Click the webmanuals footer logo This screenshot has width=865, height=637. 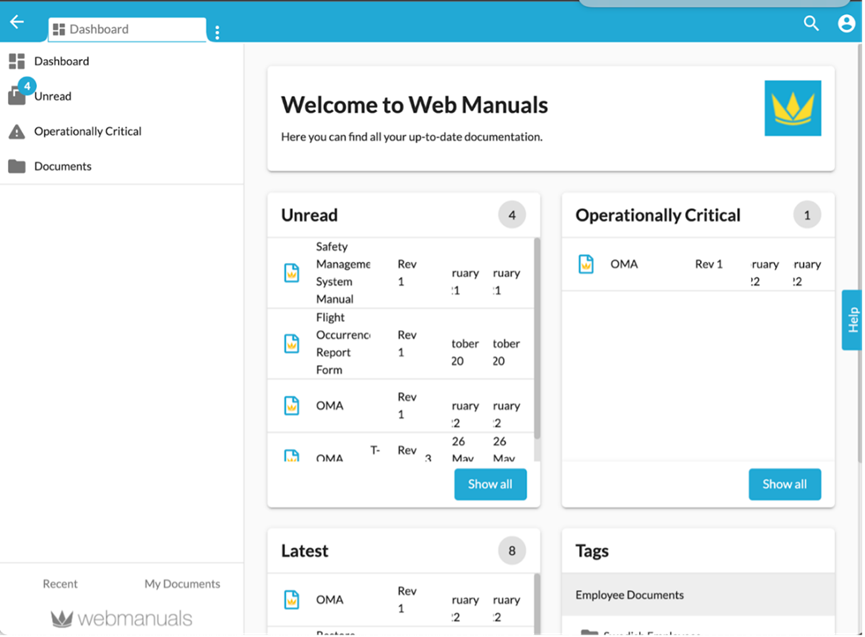click(x=121, y=619)
